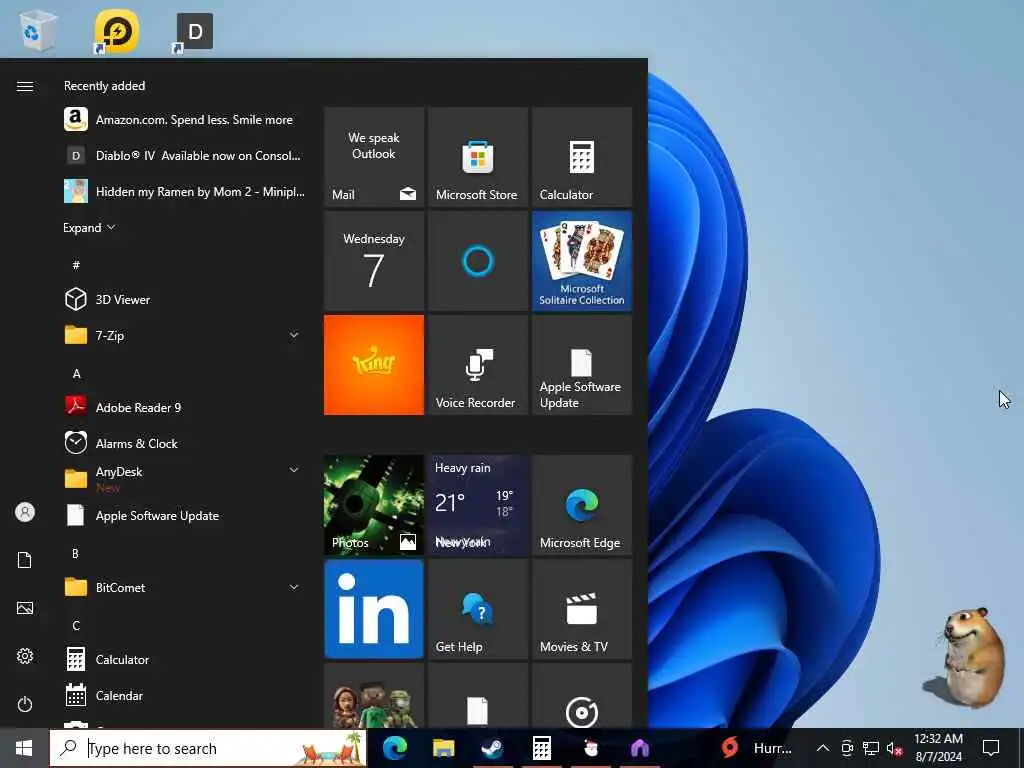This screenshot has height=768, width=1024.
Task: Click the taskbar search box
Action: click(208, 748)
